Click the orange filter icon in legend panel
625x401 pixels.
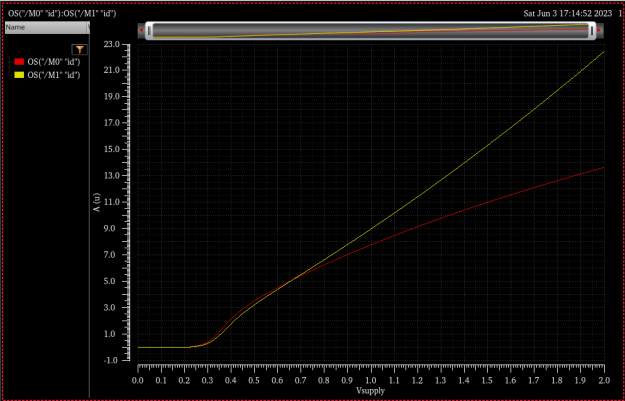point(79,49)
